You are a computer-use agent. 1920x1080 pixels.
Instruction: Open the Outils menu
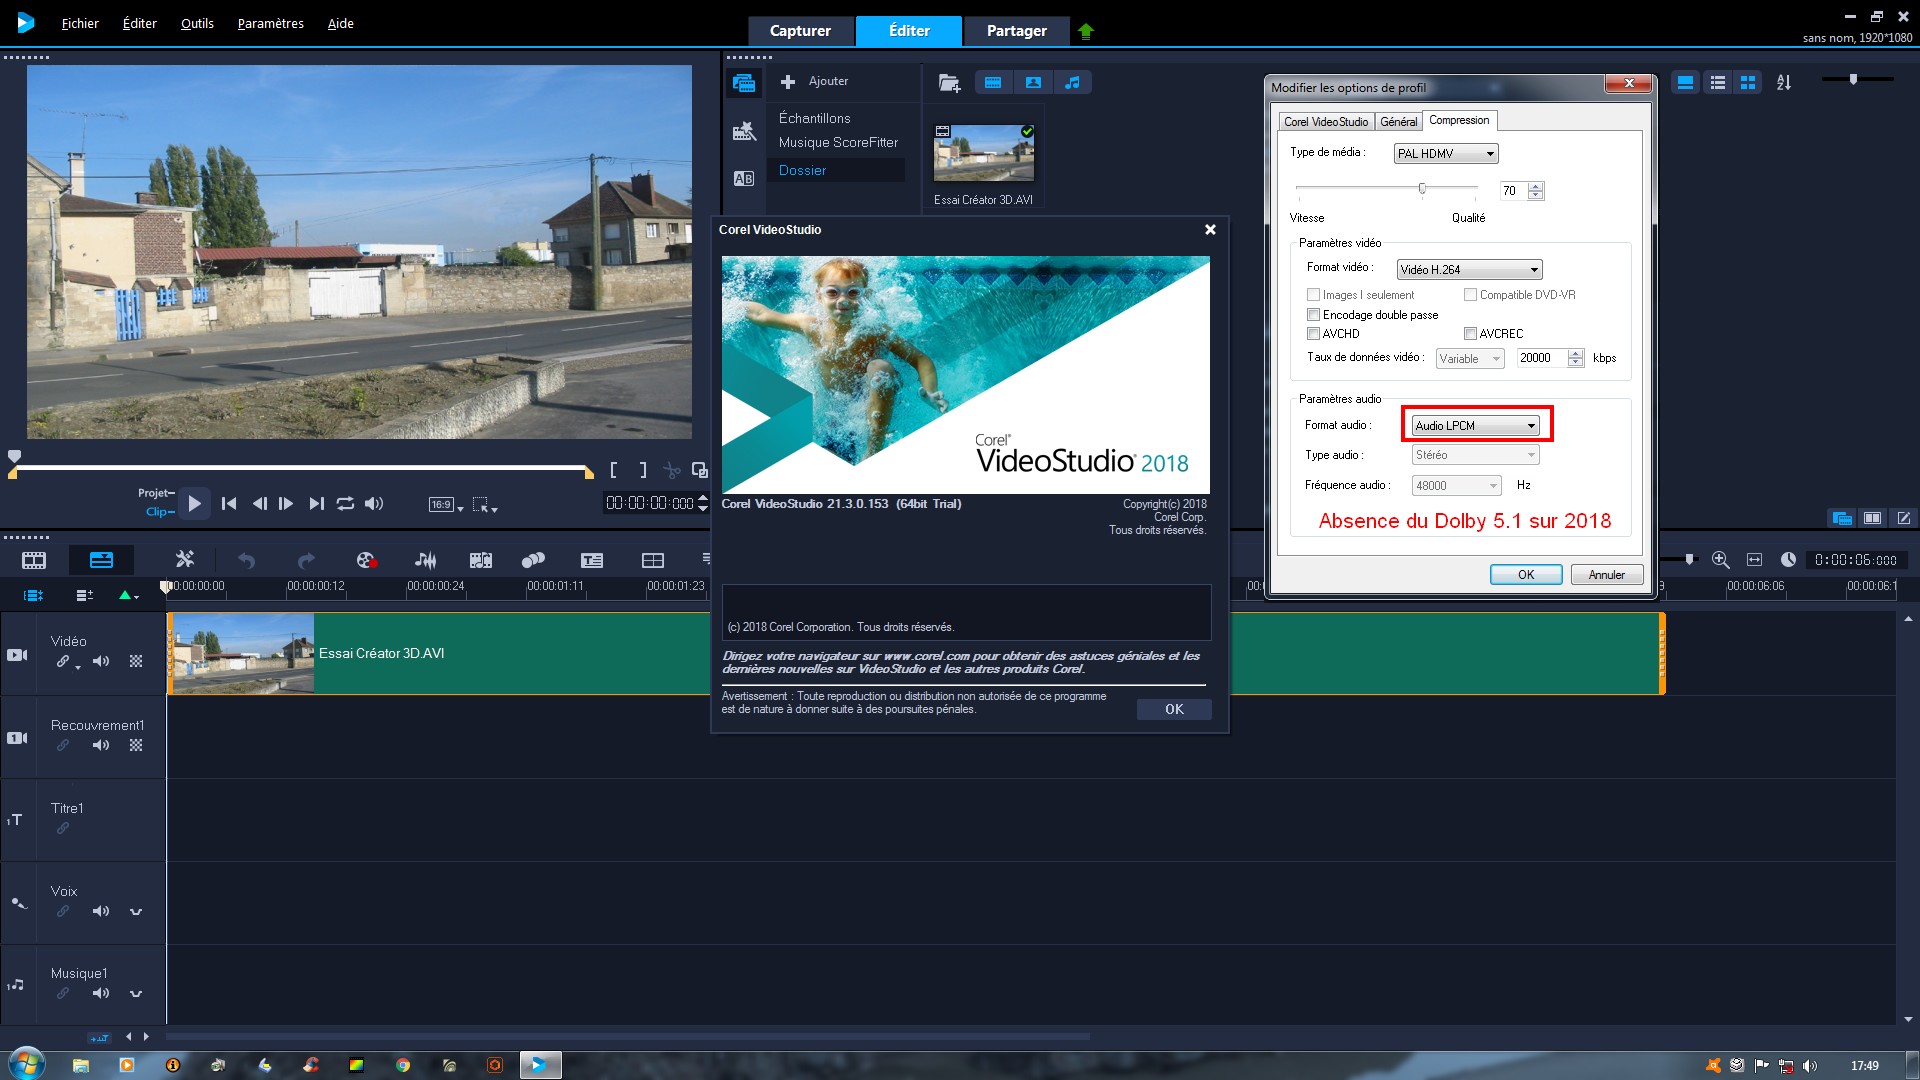pyautogui.click(x=197, y=23)
